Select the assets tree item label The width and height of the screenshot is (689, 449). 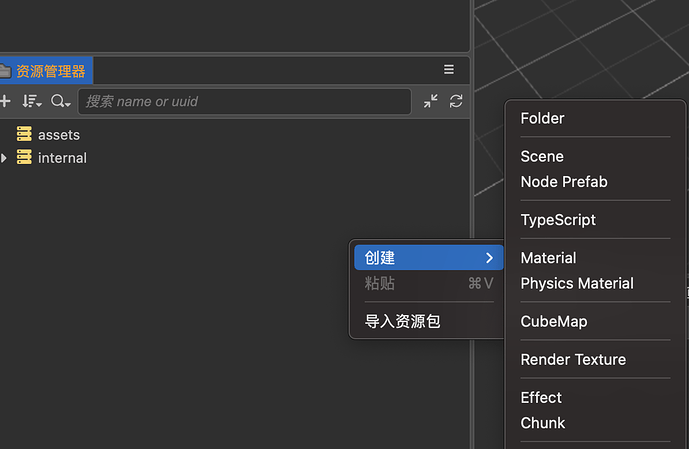[59, 134]
